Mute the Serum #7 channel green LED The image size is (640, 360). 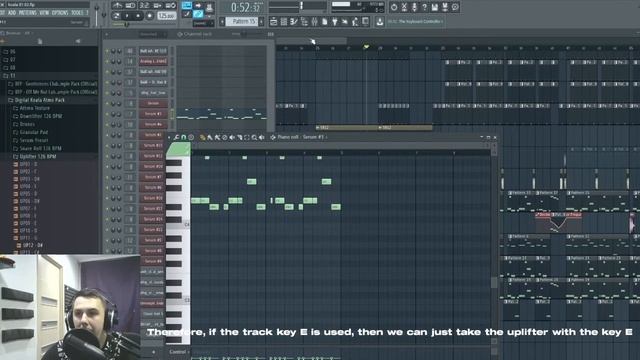pos(107,177)
